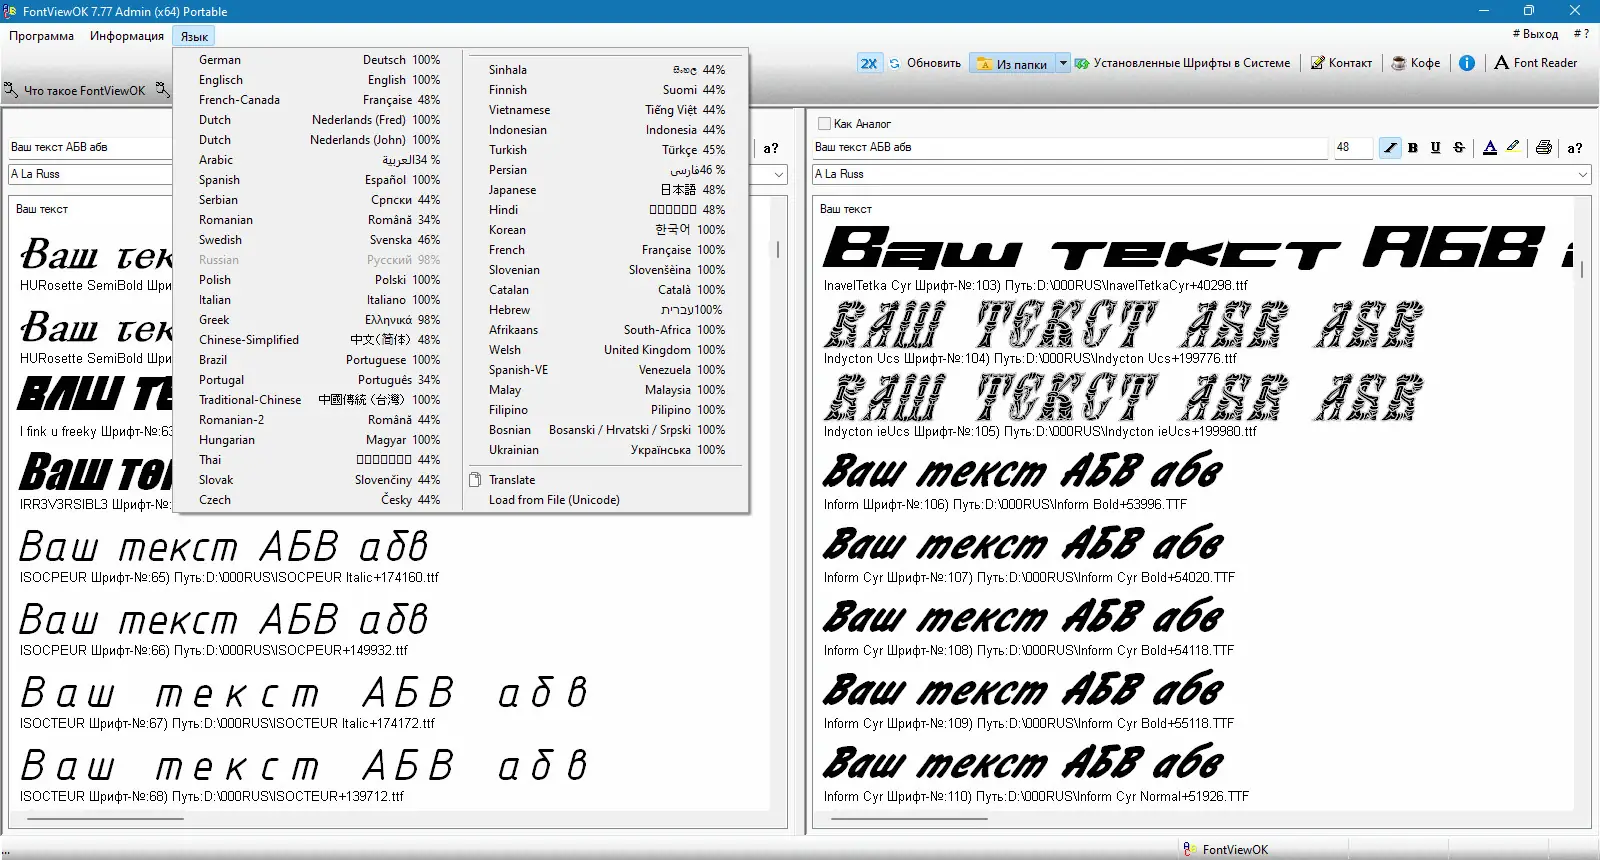Viewport: 1600px width, 860px height.
Task: Close the Язык menu via its title
Action: (194, 37)
